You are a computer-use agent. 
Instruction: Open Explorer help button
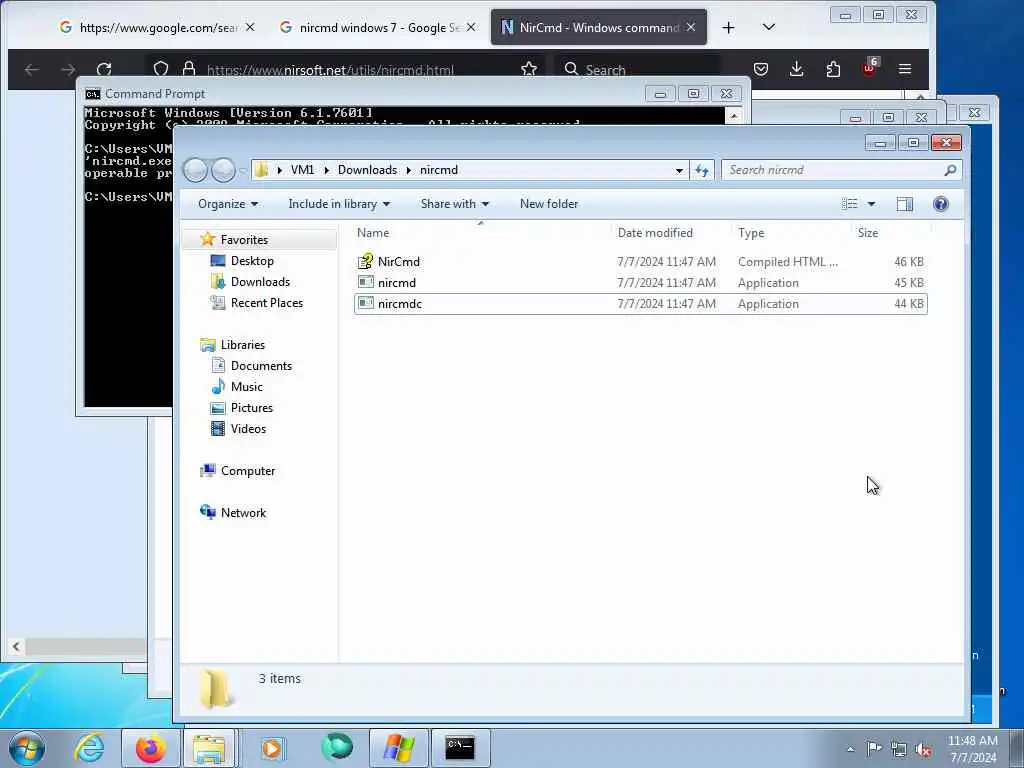click(940, 204)
